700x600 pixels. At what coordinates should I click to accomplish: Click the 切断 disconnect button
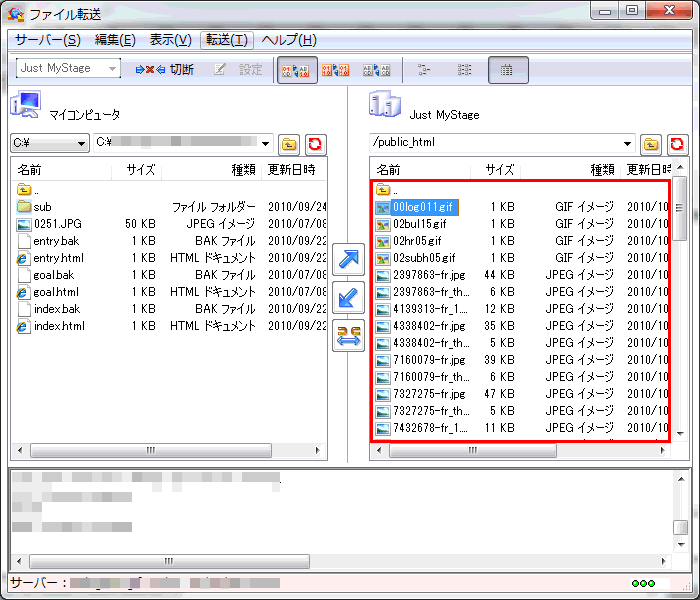[166, 70]
